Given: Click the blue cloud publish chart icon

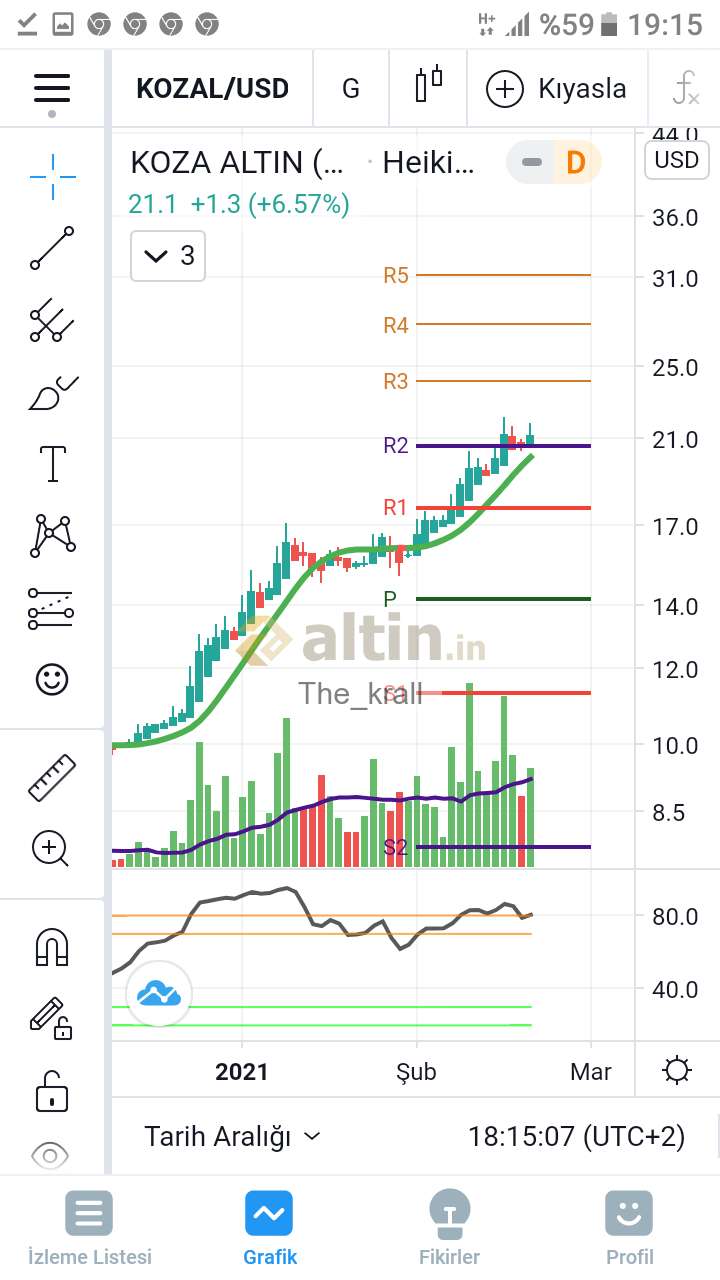Looking at the screenshot, I should click(x=158, y=993).
